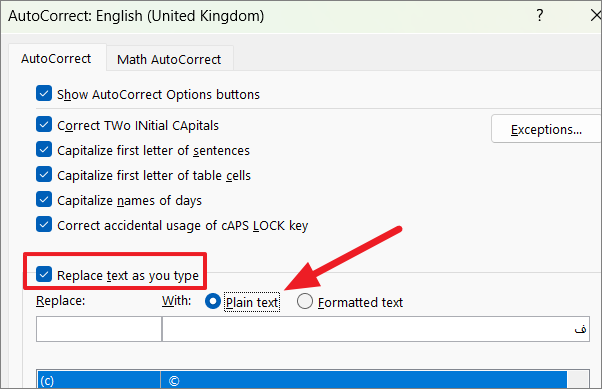This screenshot has height=389, width=602.
Task: Select the (c) entry in replacement list
Action: (x=99, y=380)
